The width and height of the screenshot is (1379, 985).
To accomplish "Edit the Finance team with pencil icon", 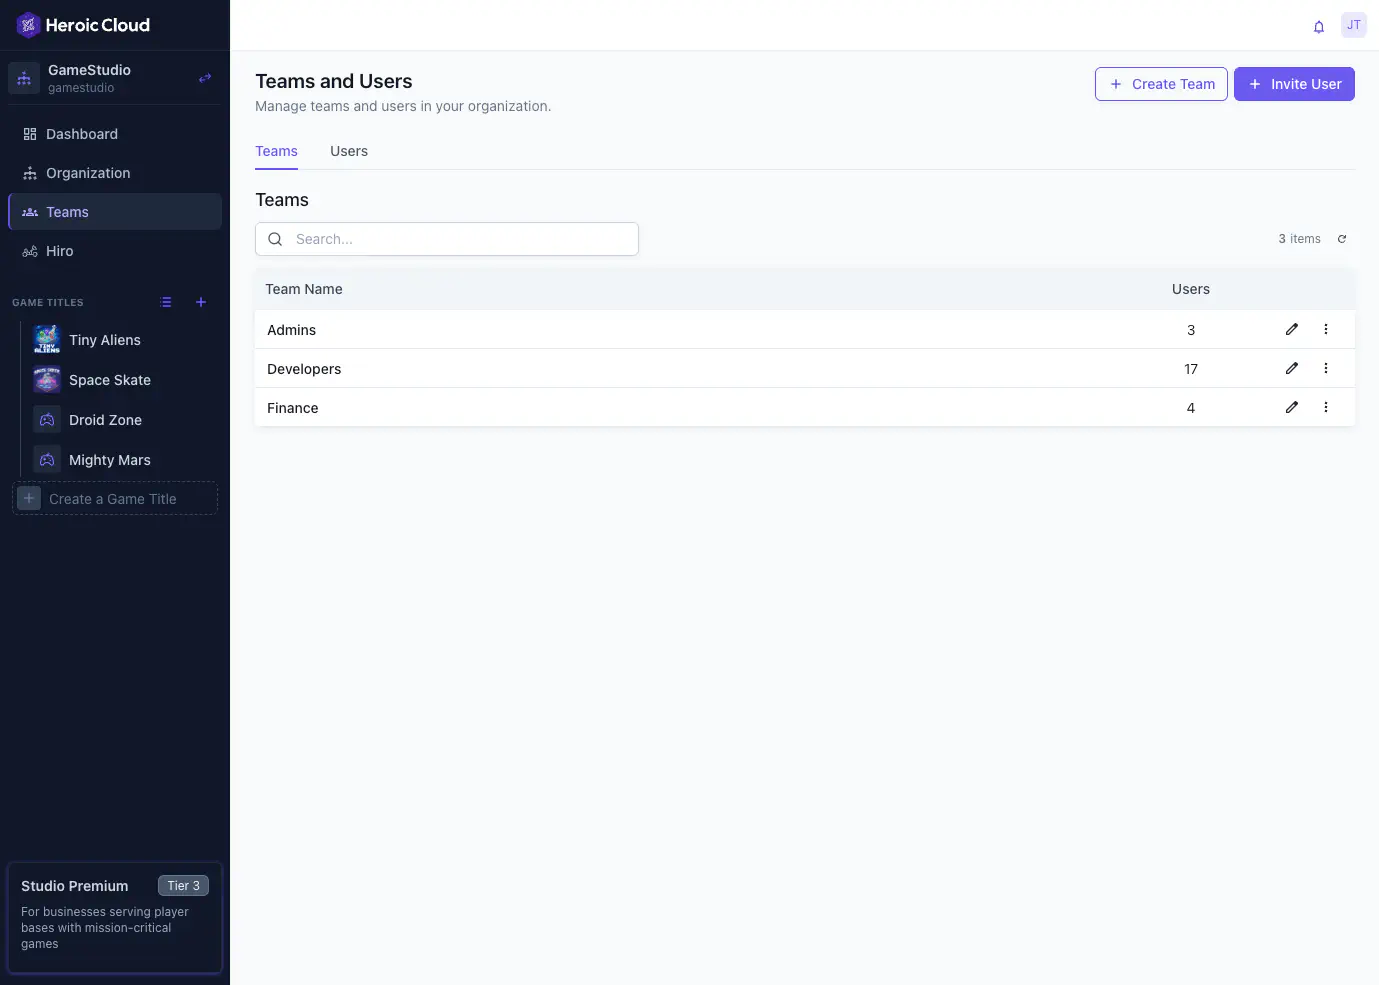I will pos(1291,406).
